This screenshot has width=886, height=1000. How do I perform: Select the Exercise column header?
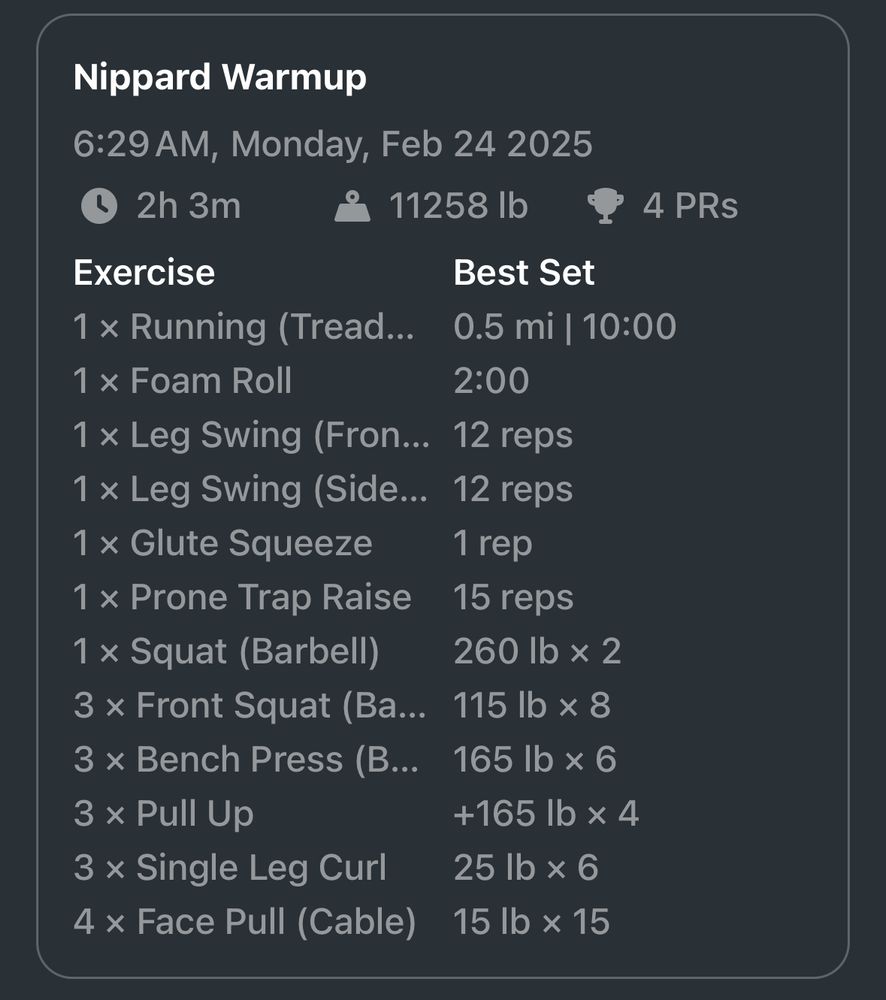[144, 273]
